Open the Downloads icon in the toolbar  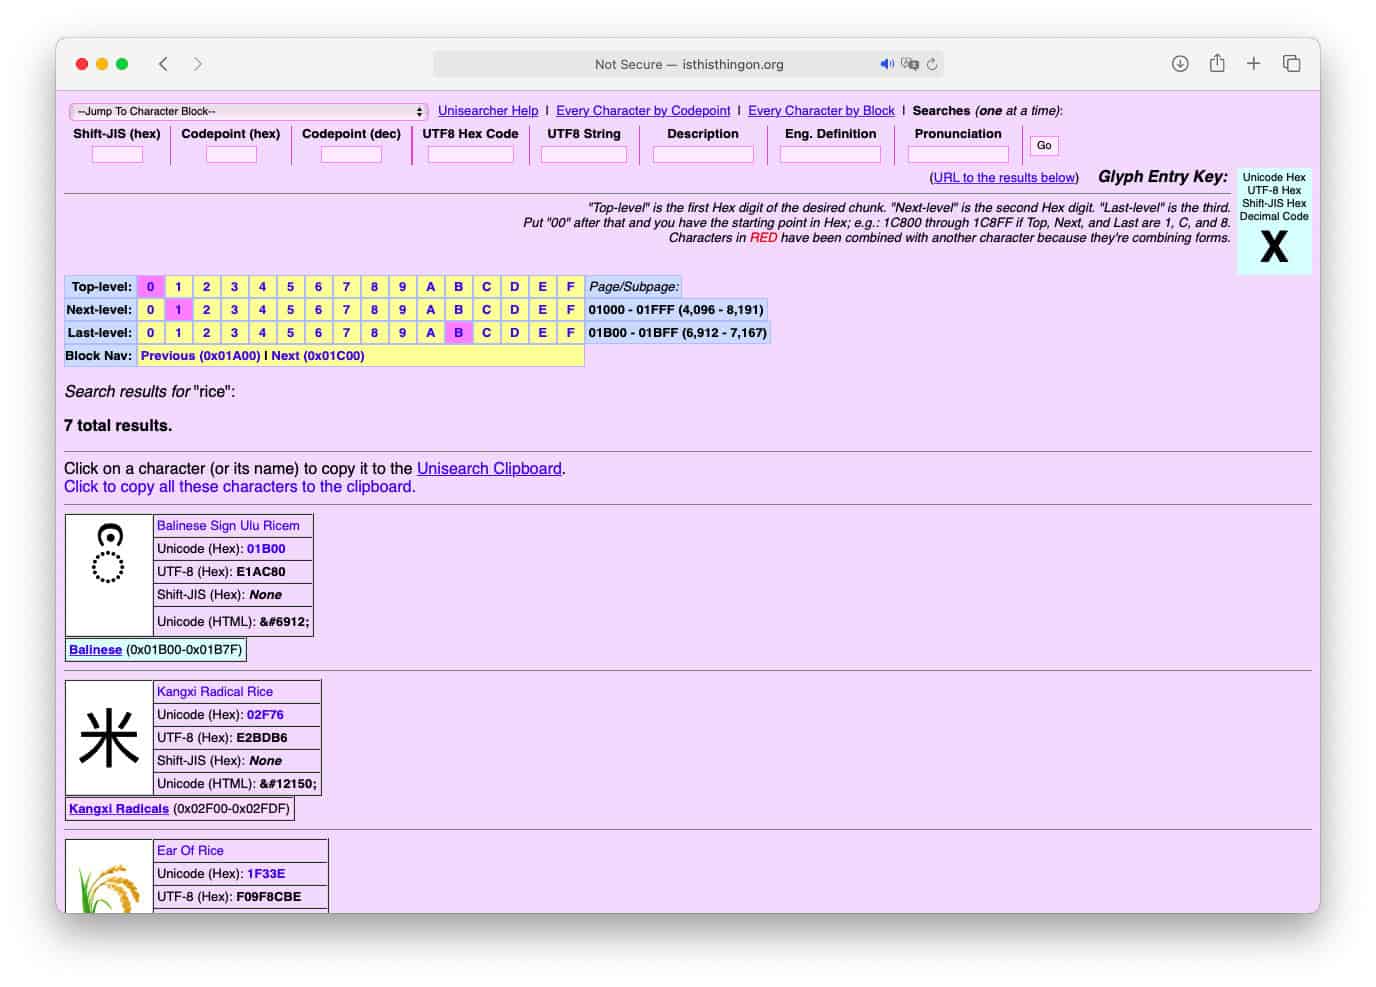tap(1180, 63)
